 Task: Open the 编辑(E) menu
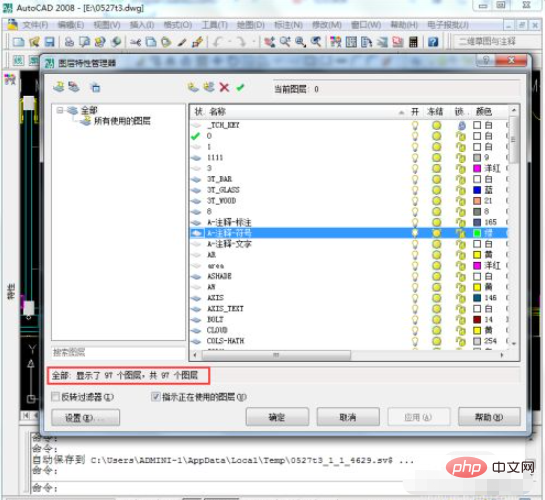click(71, 25)
